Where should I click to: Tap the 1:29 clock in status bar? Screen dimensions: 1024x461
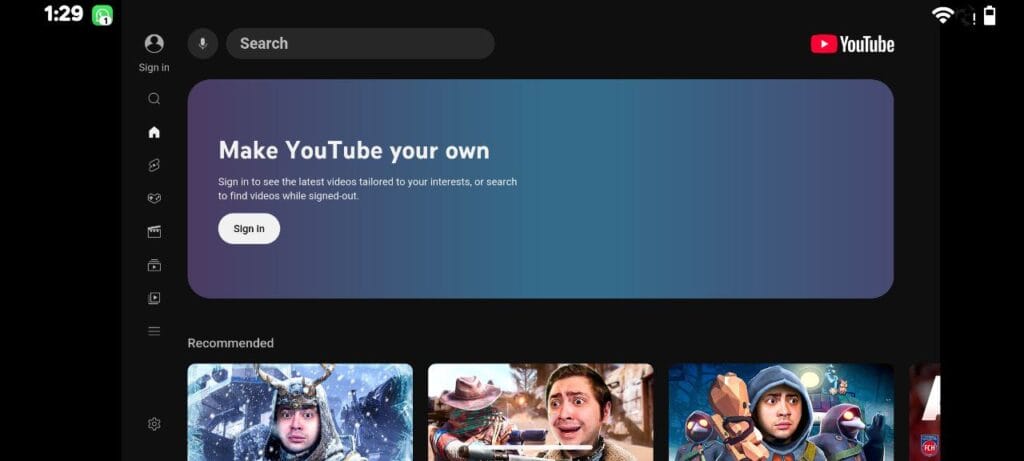[x=63, y=14]
